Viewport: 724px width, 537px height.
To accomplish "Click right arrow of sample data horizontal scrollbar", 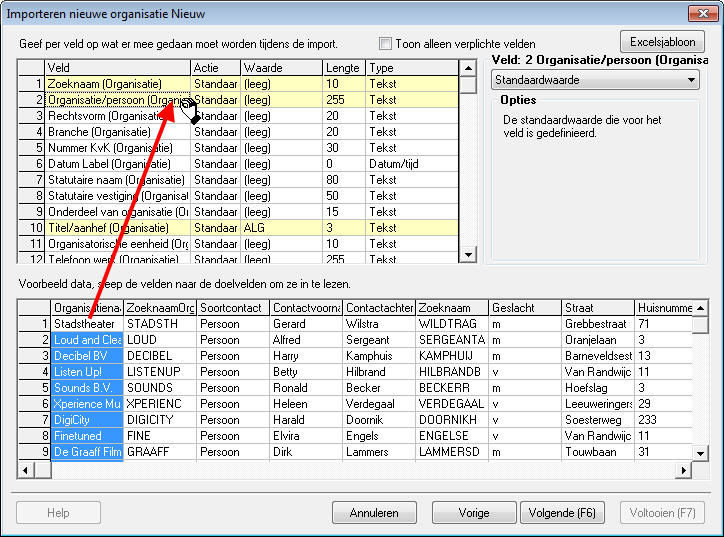I will [x=684, y=471].
